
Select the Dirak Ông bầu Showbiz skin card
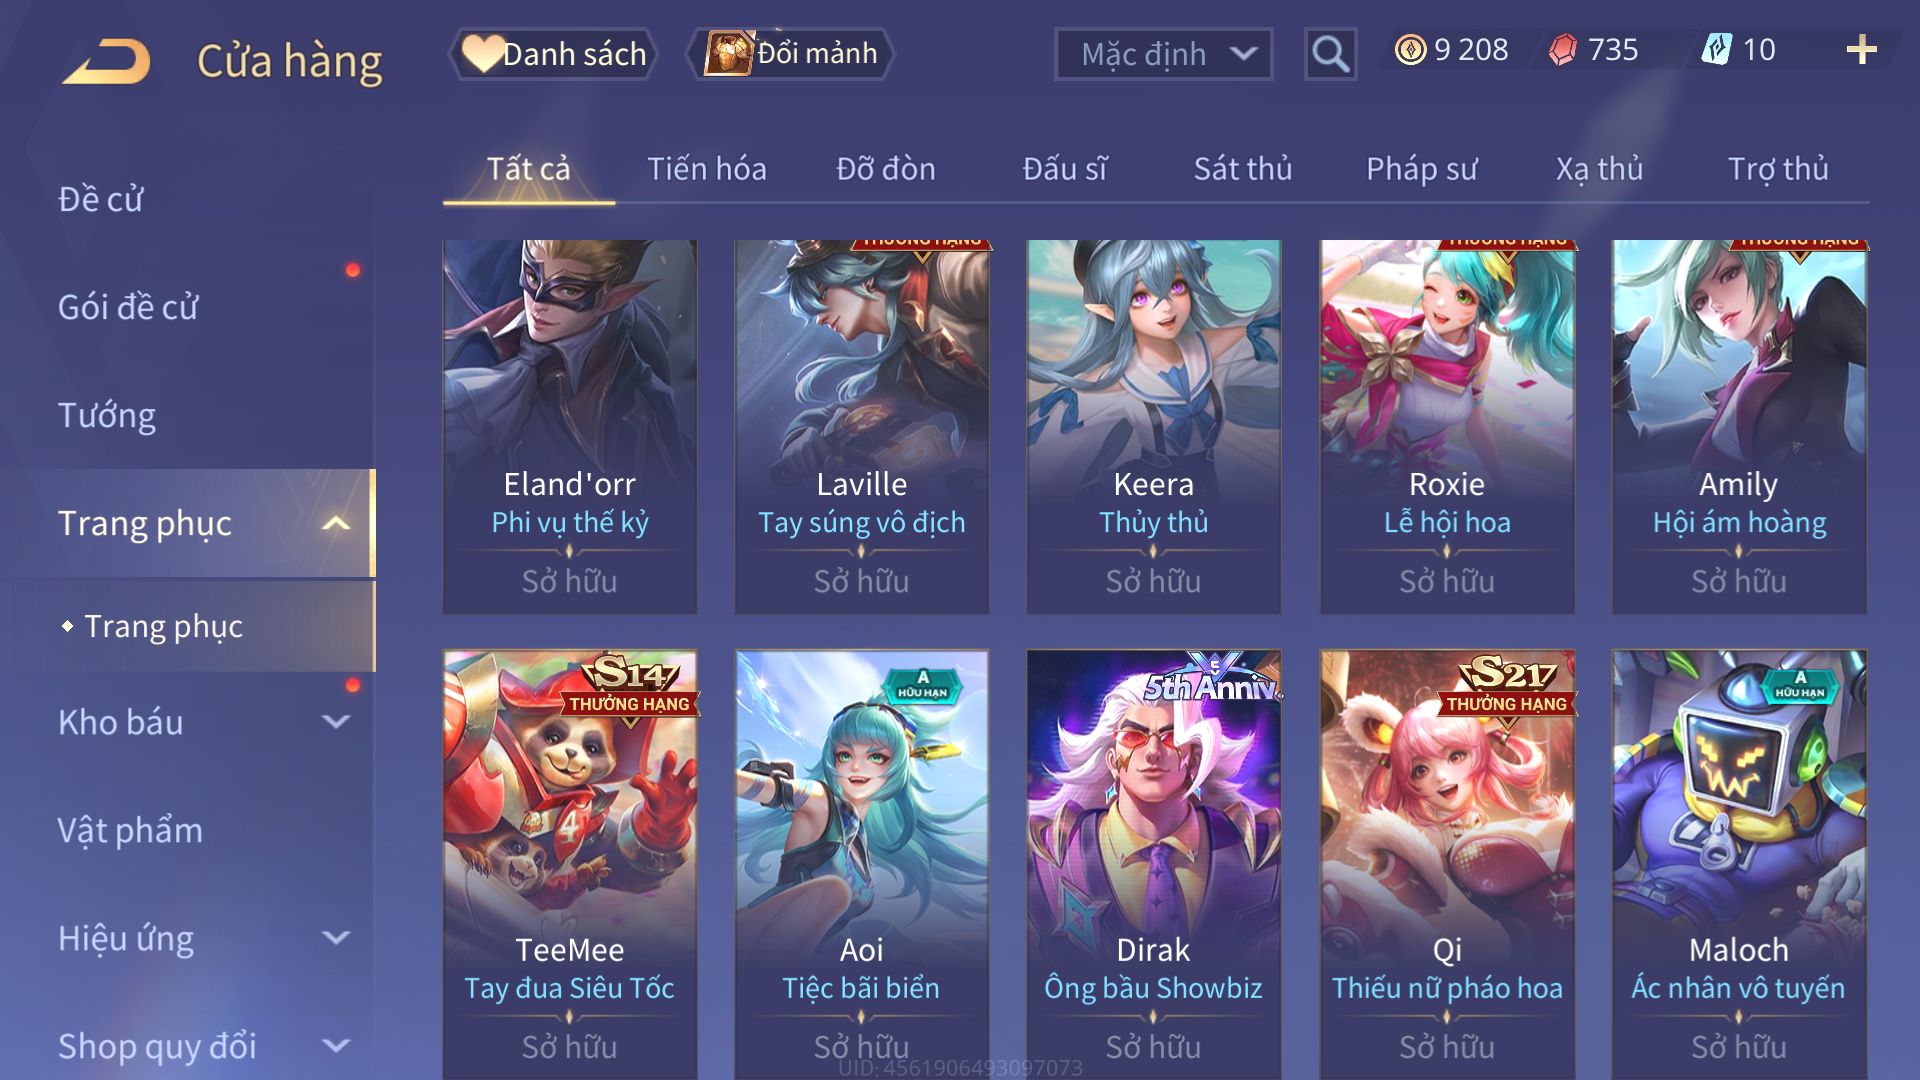pyautogui.click(x=1153, y=864)
